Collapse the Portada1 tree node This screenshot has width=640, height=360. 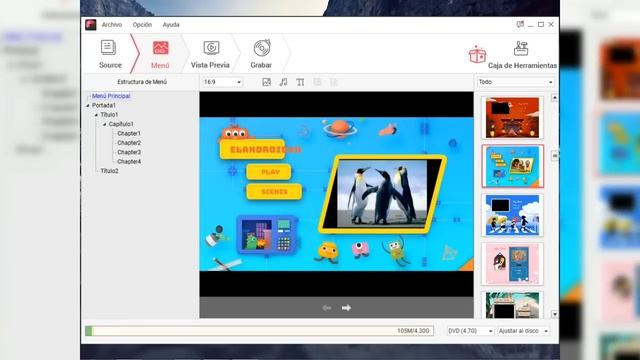(x=88, y=105)
